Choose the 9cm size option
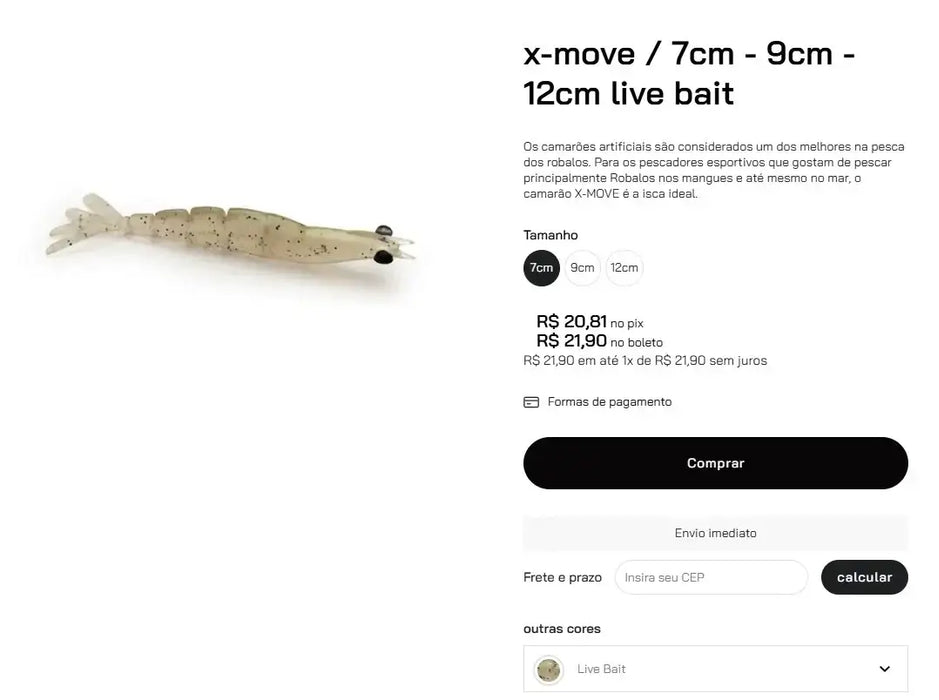Screen dimensions: 939x700 click(582, 268)
